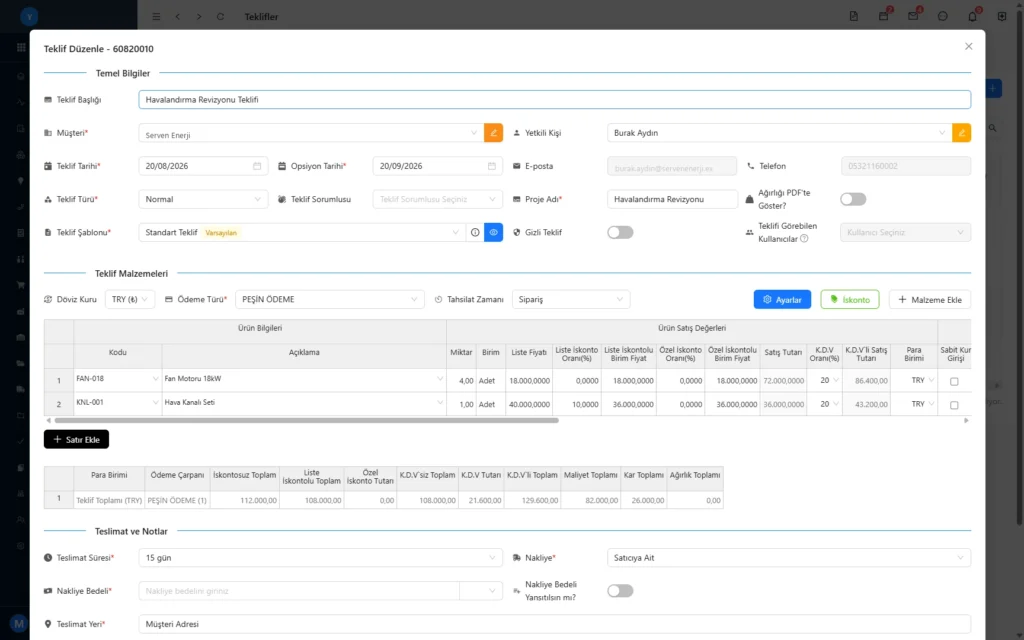Click the Liste İskonto Oranı 10,0000 cell
1024x640 pixels.
[577, 404]
